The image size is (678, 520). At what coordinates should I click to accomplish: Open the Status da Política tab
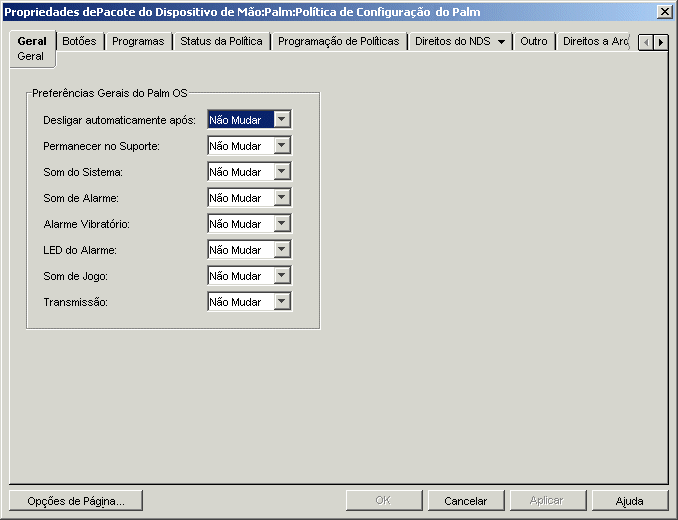[x=221, y=41]
